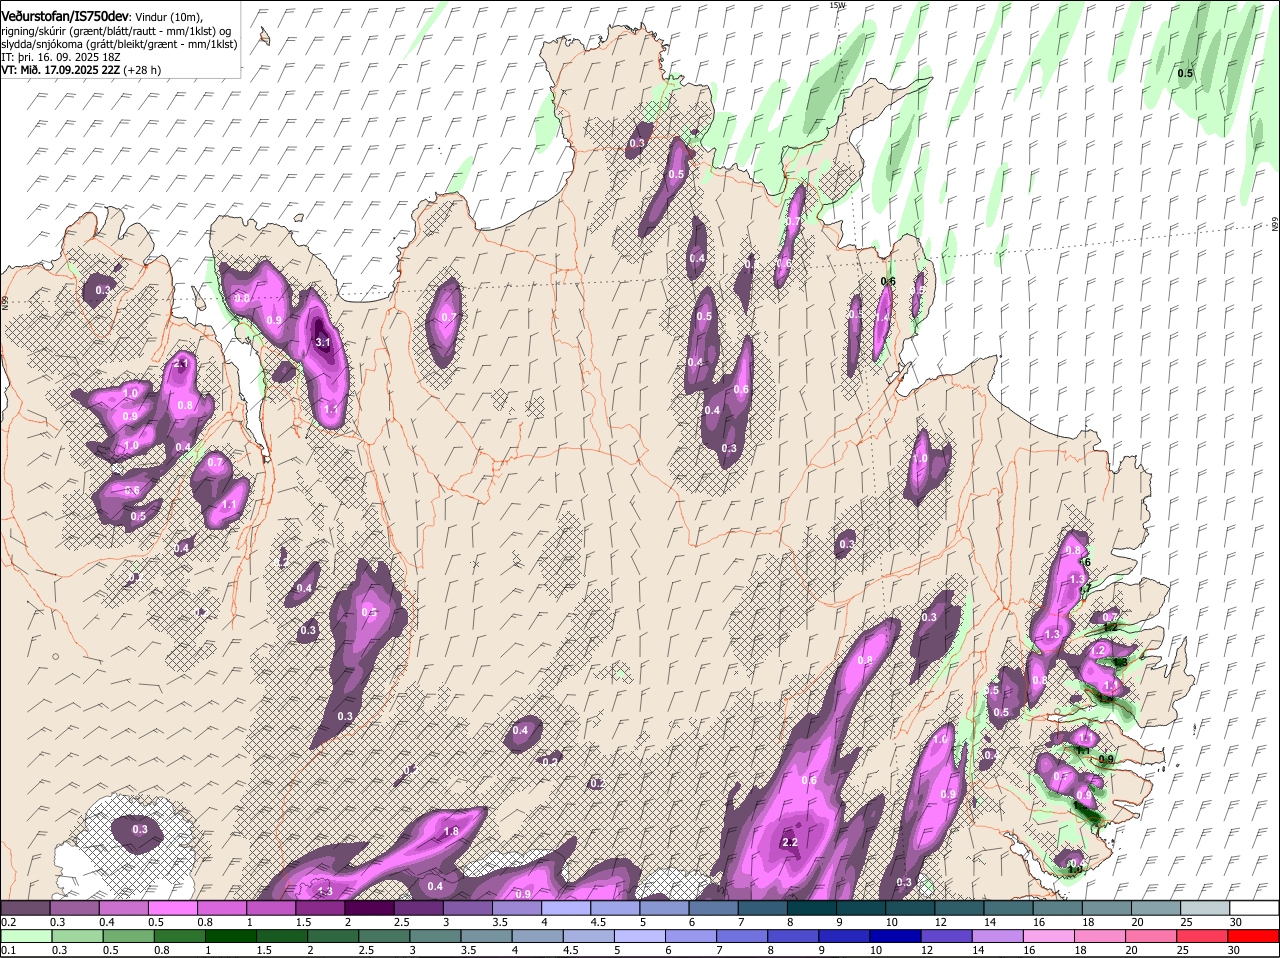
Task: Click the 1.8 precipitation value on the map
Action: pyautogui.click(x=450, y=832)
